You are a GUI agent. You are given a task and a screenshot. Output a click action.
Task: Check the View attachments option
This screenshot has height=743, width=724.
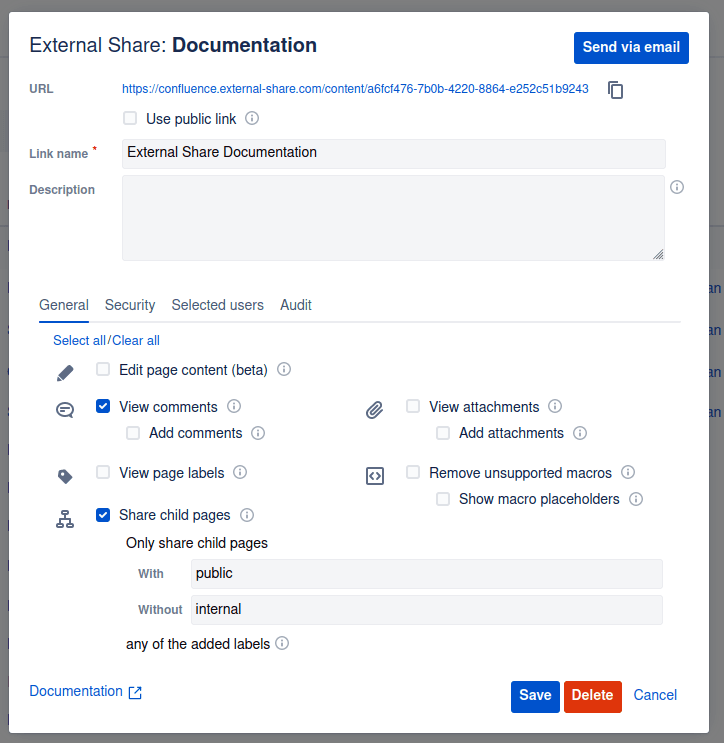click(x=413, y=406)
